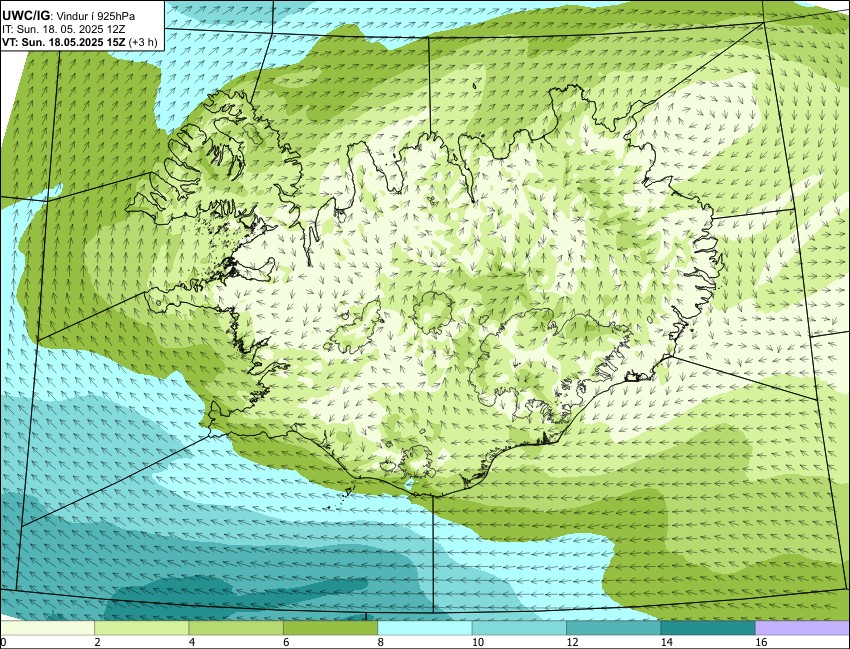Click the legend value label '12'
The image size is (850, 649).
click(572, 642)
